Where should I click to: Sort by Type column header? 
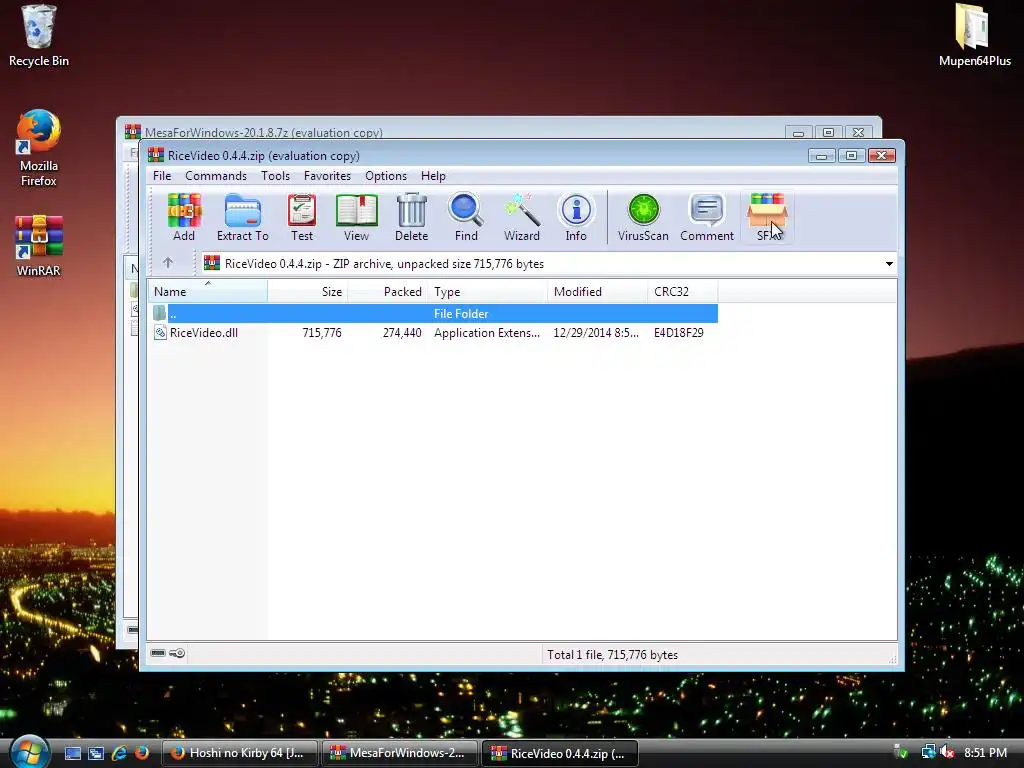488,291
